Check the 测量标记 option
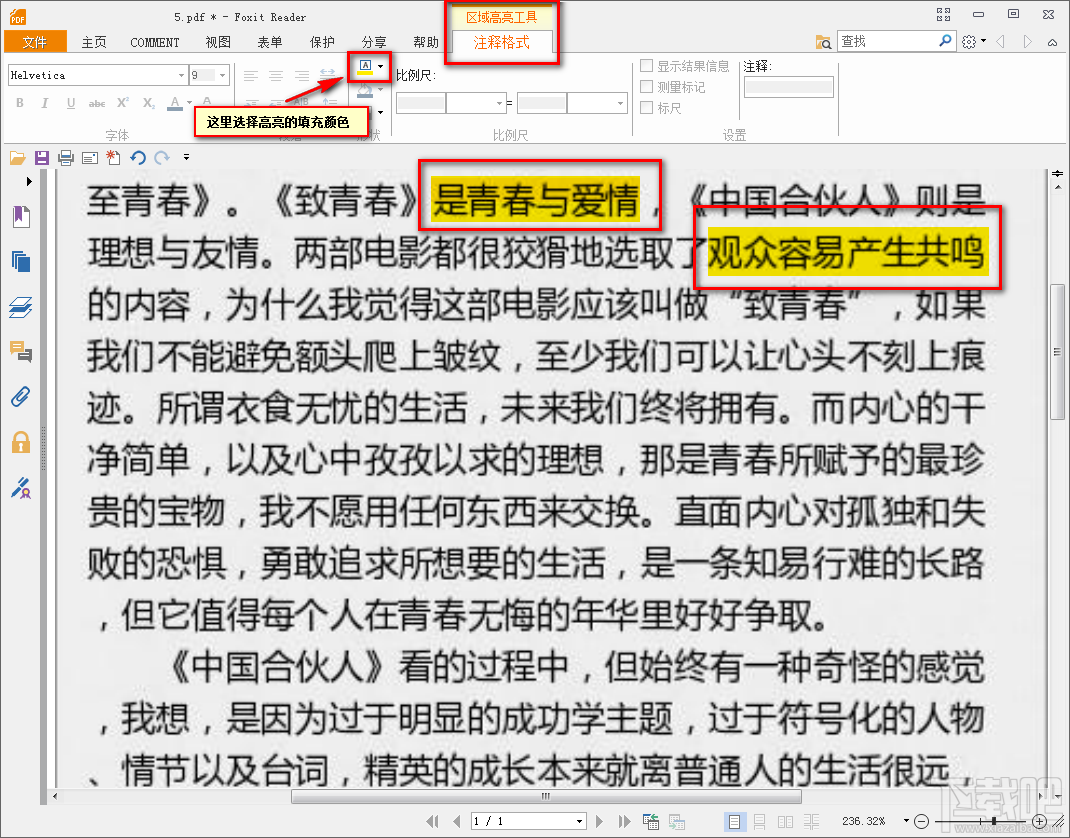1070x838 pixels. 645,84
